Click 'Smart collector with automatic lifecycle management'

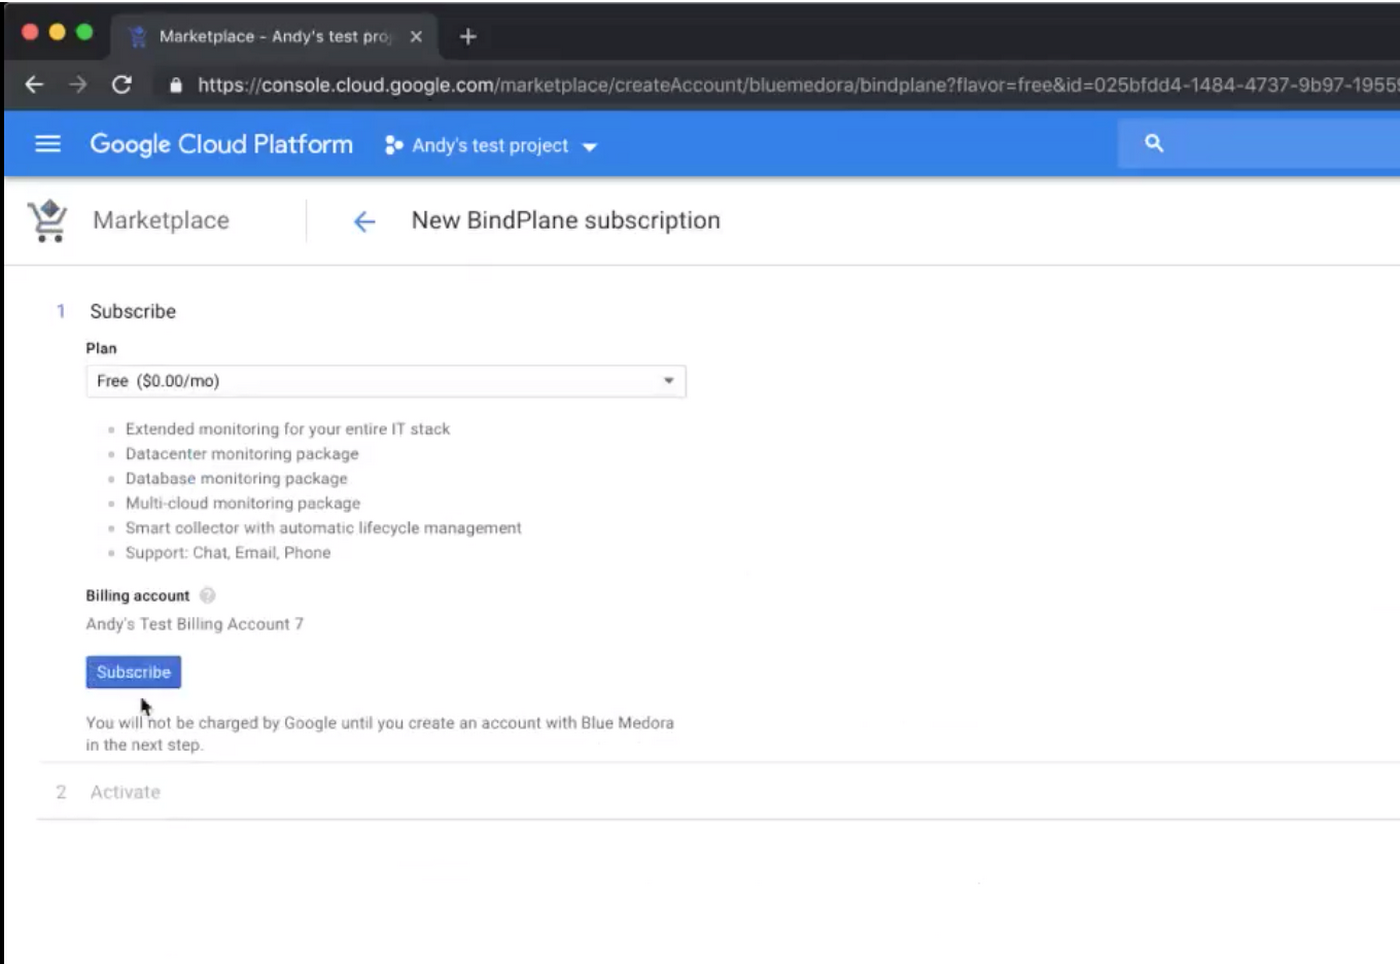pyautogui.click(x=323, y=528)
